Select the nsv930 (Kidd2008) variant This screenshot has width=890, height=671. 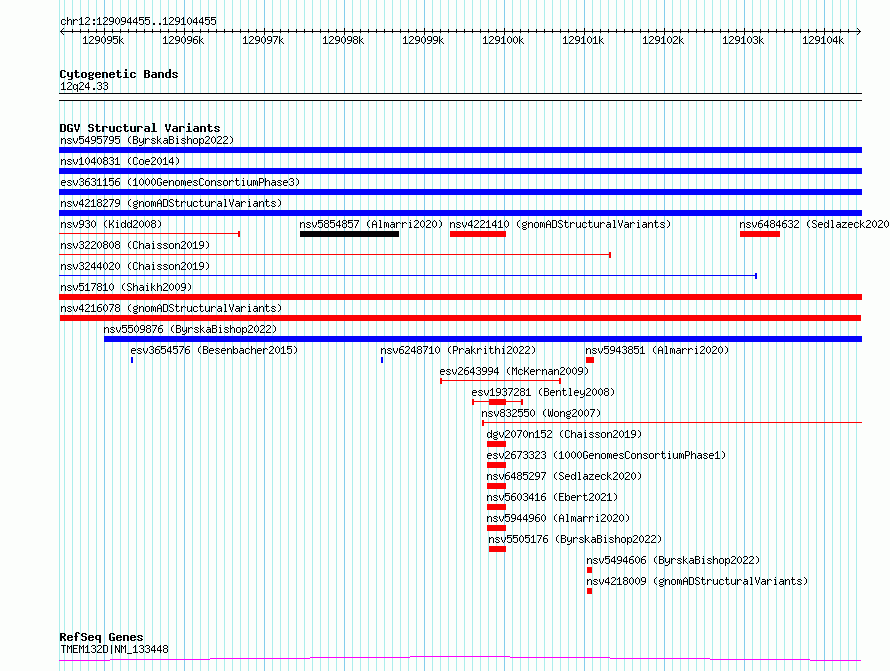(x=150, y=233)
